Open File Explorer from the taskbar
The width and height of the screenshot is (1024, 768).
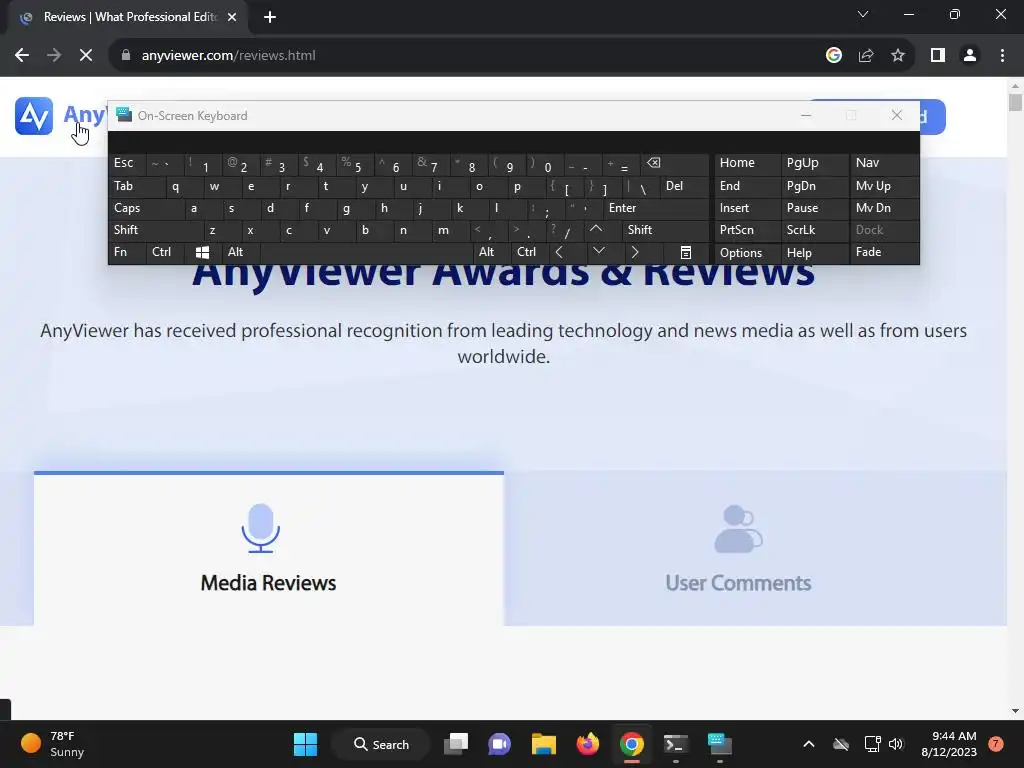click(x=543, y=744)
